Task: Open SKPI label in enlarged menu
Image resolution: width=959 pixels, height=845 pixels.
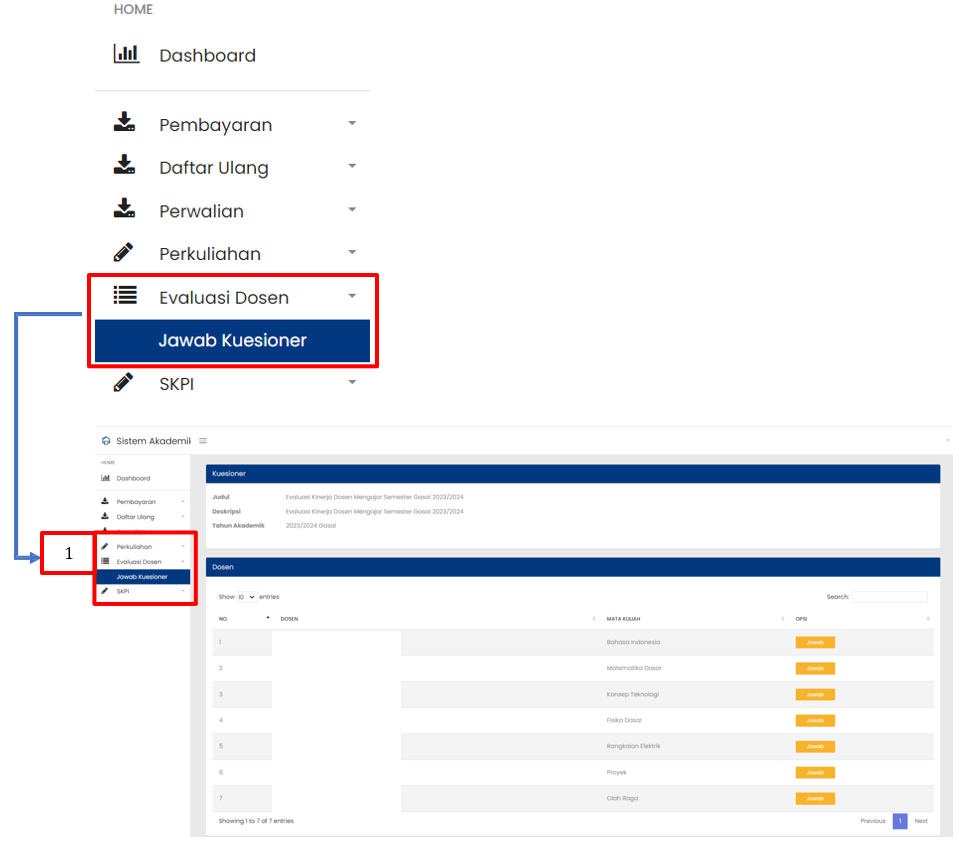Action: tap(176, 385)
